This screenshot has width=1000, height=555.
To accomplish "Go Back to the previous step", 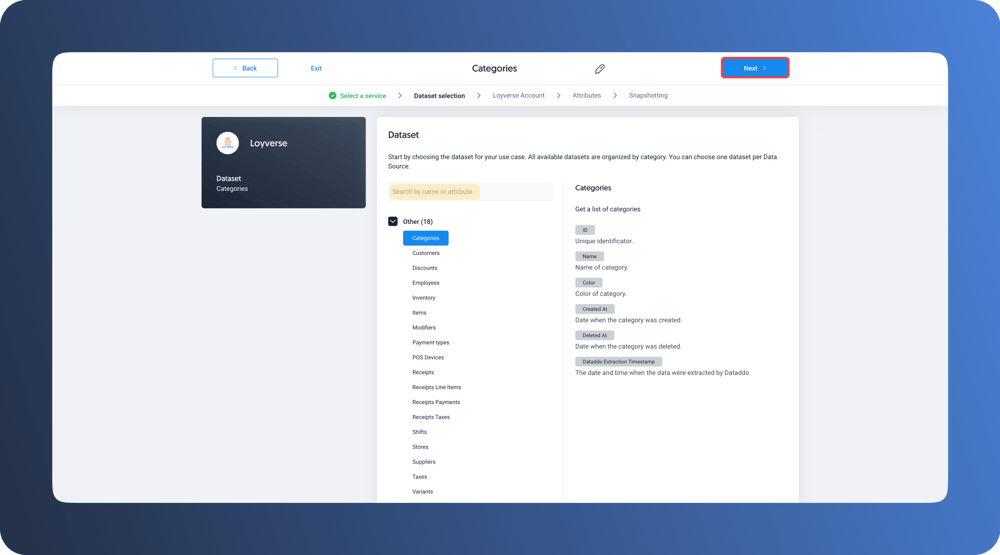I will point(245,68).
